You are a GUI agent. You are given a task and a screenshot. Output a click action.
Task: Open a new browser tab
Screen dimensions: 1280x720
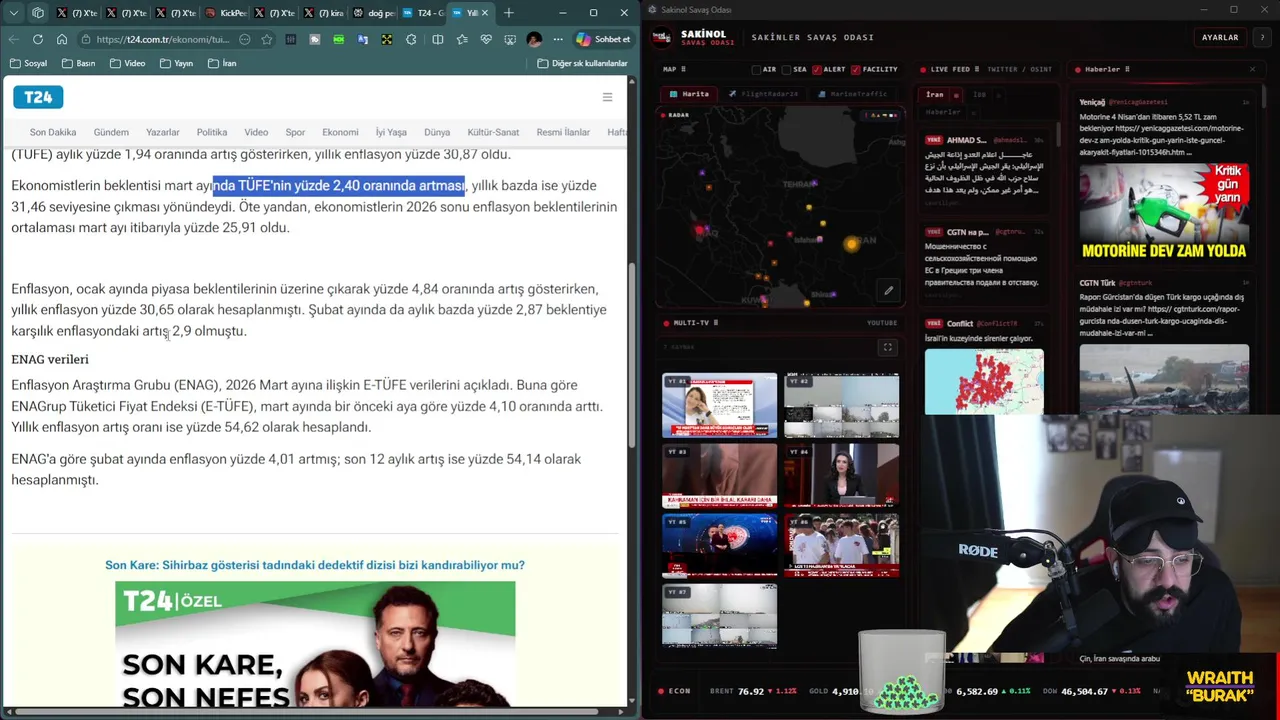point(509,13)
